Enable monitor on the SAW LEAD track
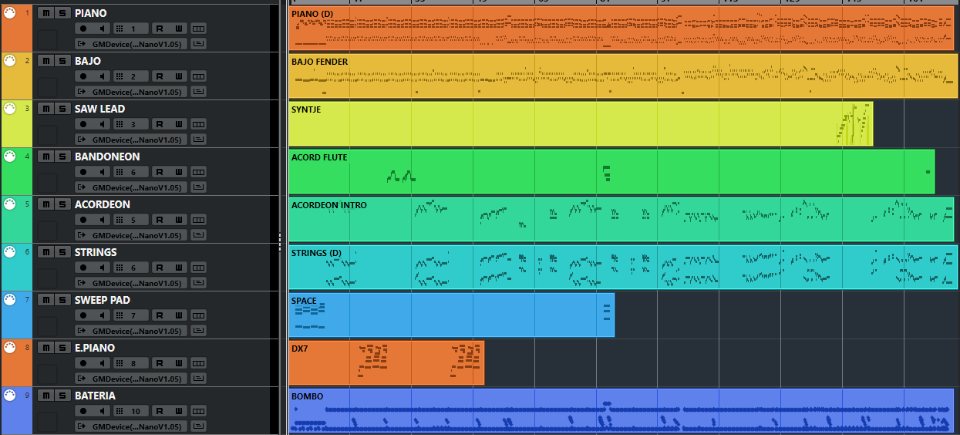This screenshot has width=960, height=435. coord(102,124)
